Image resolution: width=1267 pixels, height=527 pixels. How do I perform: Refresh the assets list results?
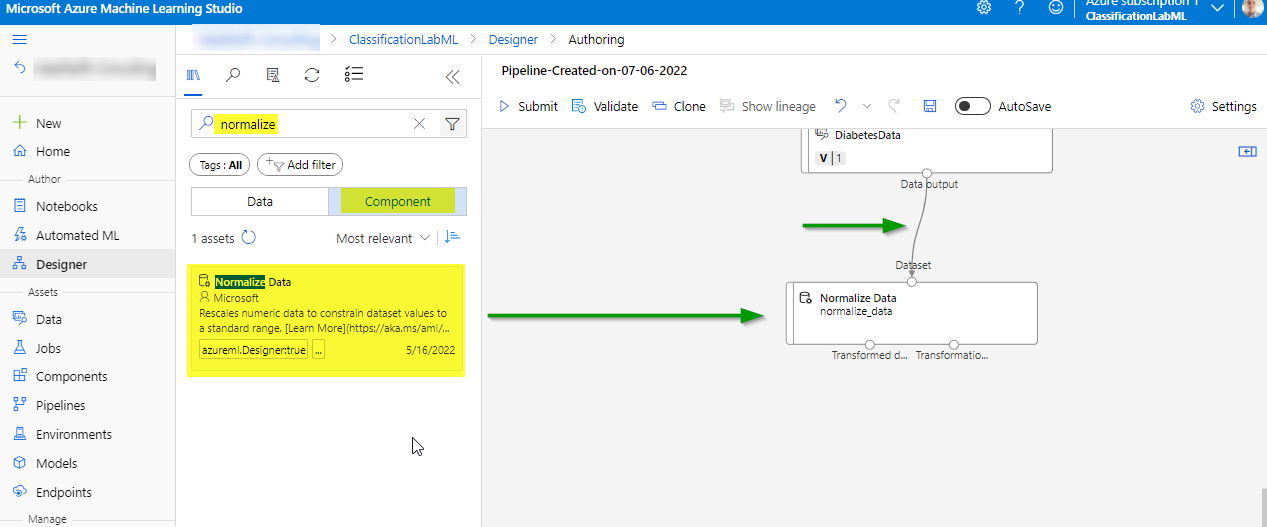click(249, 238)
